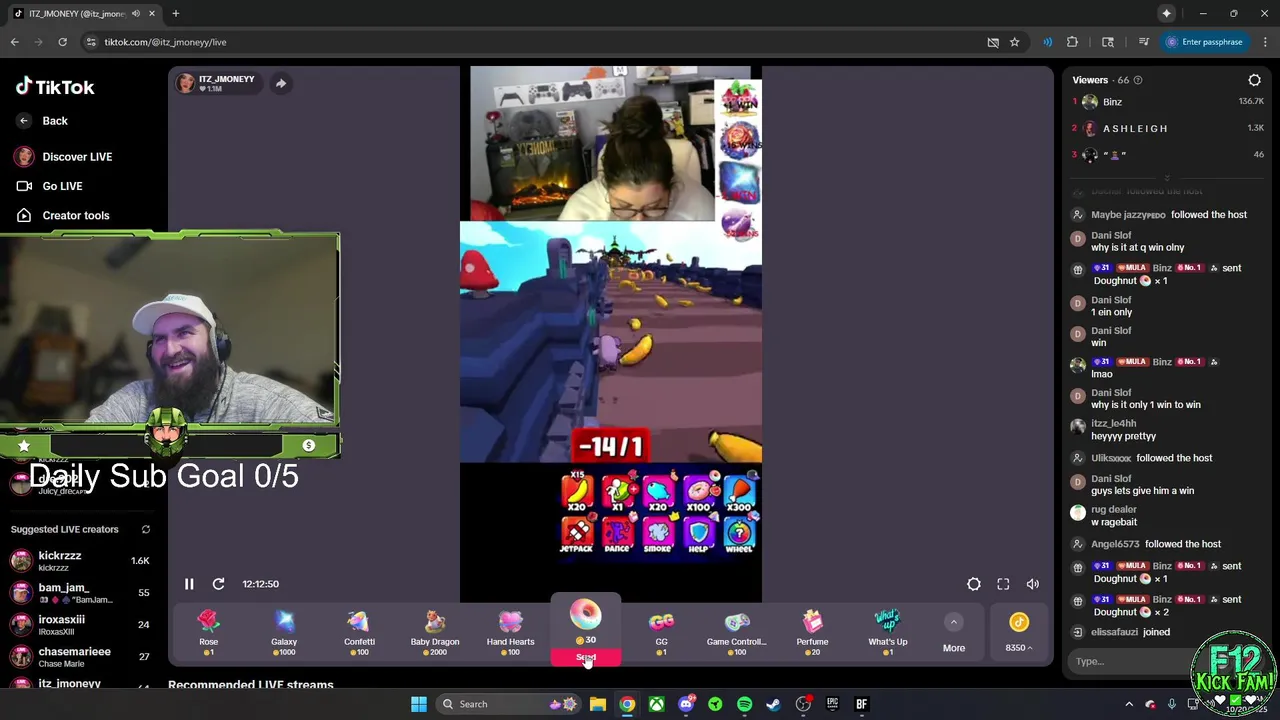Image resolution: width=1280 pixels, height=720 pixels.
Task: Click the browser back button
Action: (14, 42)
